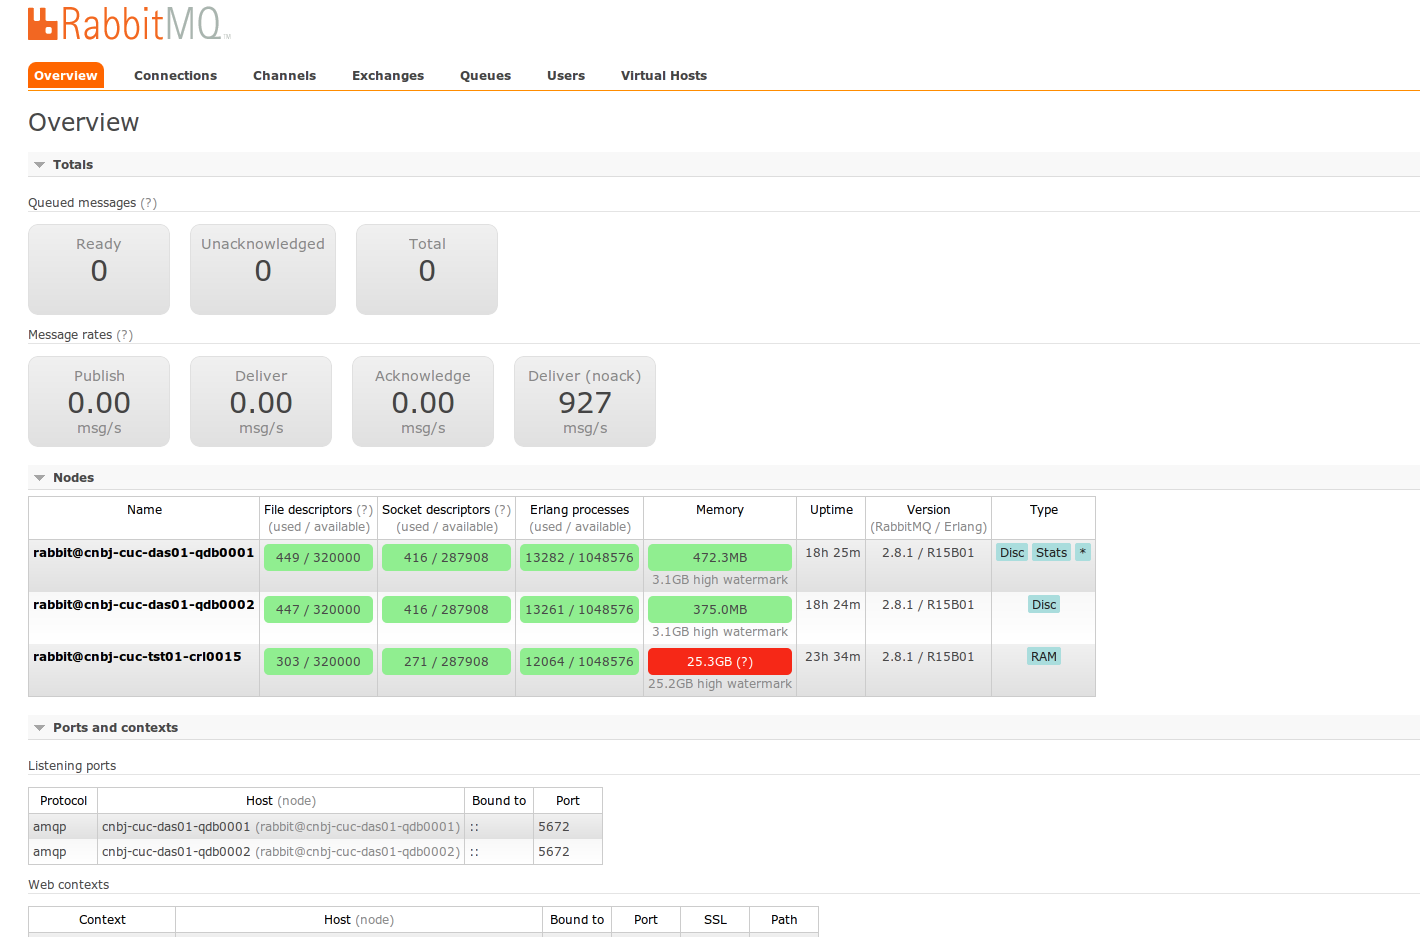Screen dimensions: 1420x937
Task: Open the Exchanges tab
Action: point(388,75)
